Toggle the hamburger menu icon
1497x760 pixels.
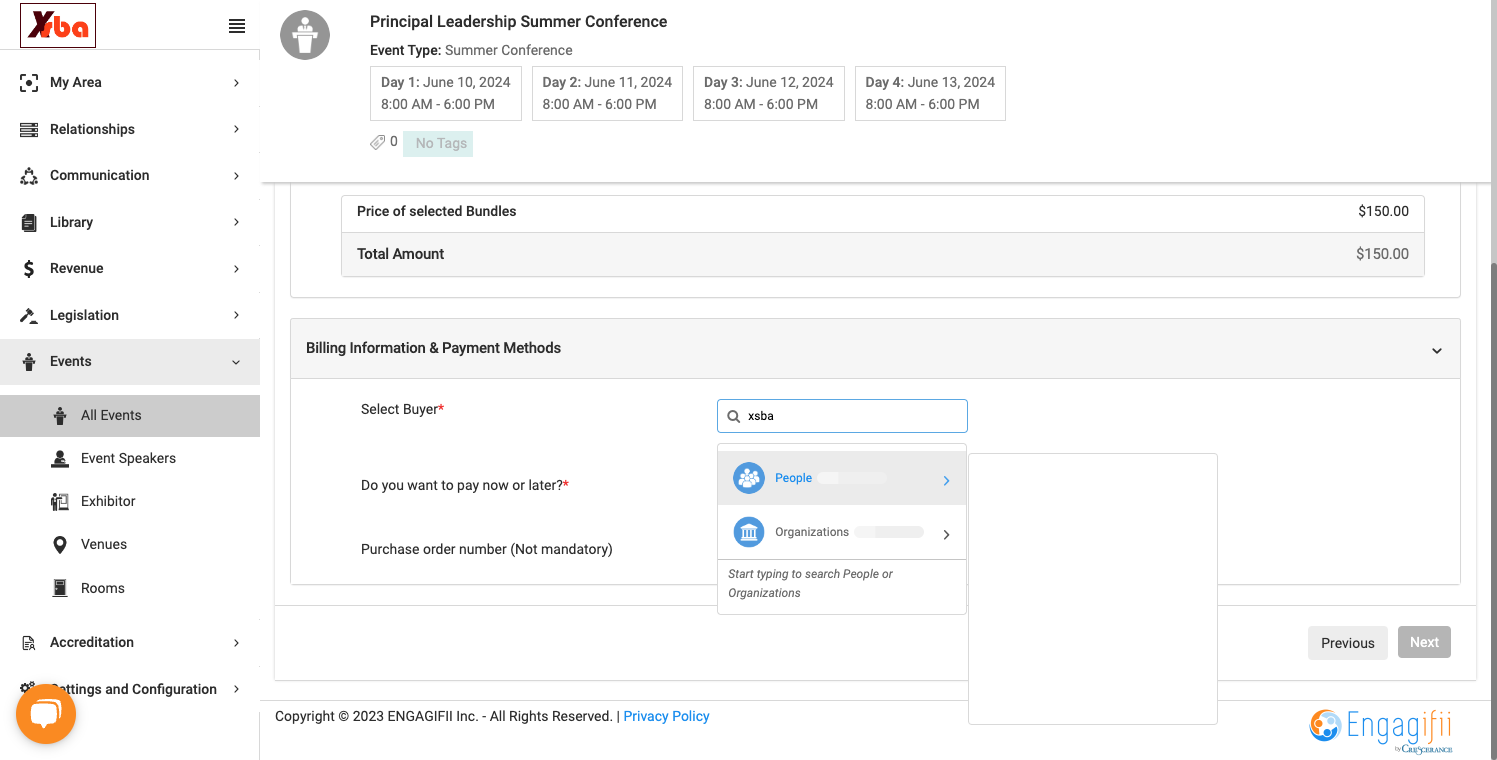coord(237,27)
